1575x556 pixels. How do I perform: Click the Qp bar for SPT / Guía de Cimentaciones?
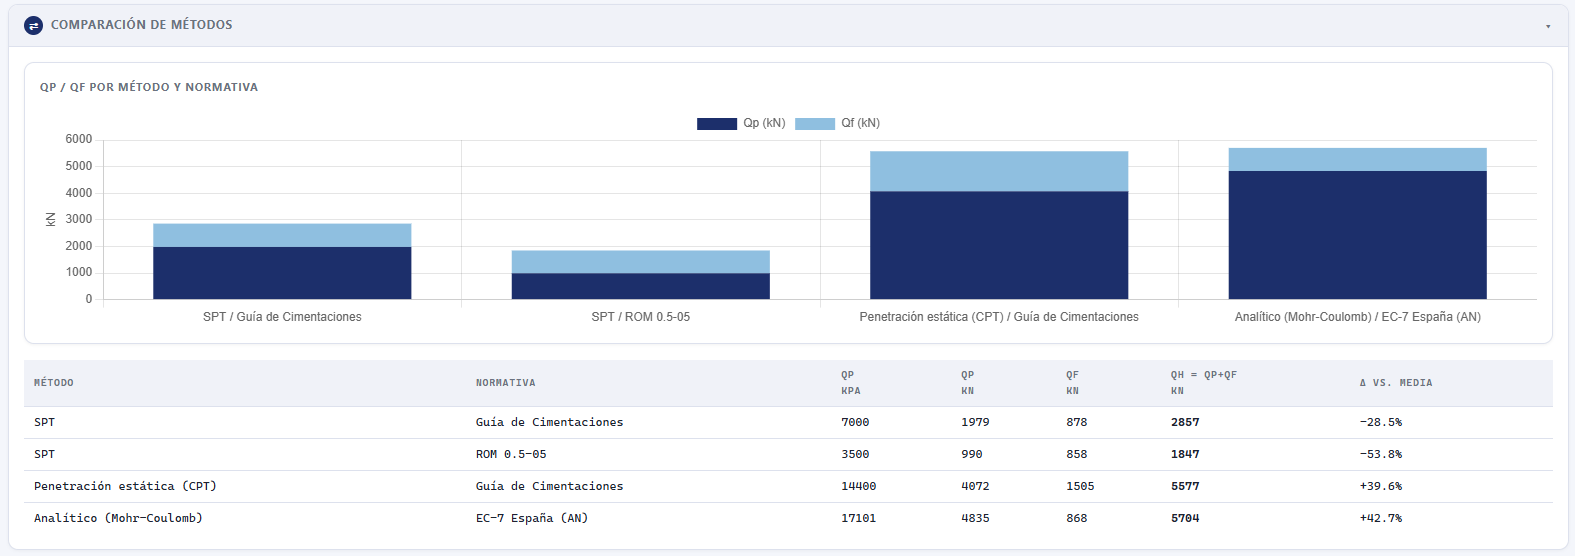pyautogui.click(x=282, y=273)
